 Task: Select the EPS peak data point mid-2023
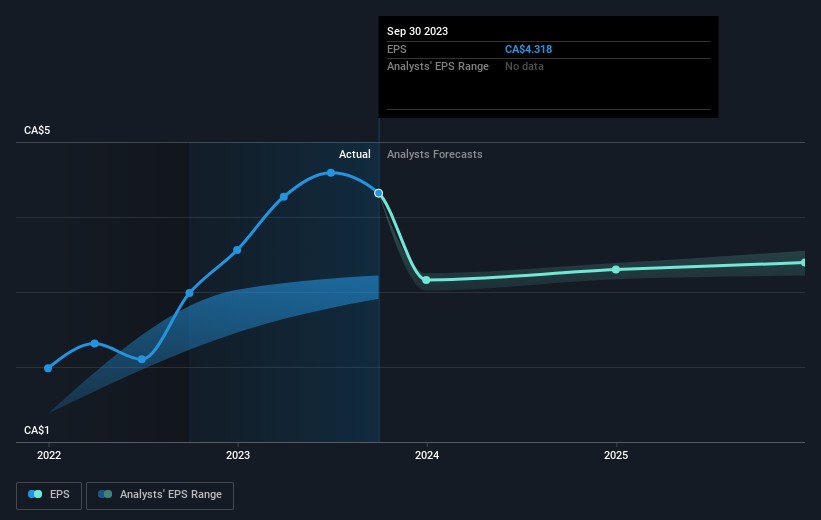[x=331, y=173]
